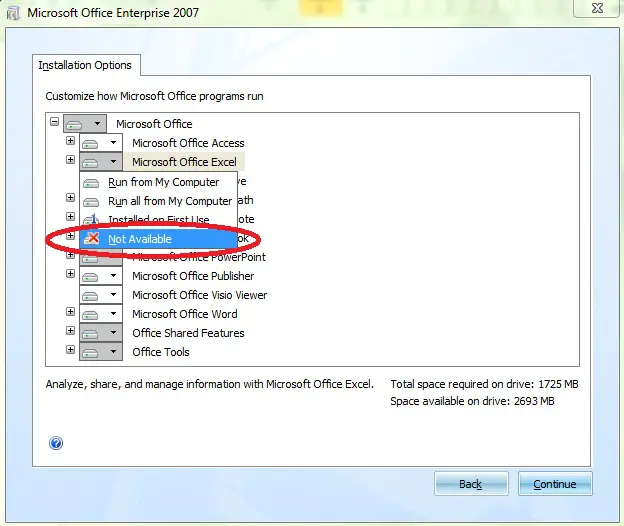The height and width of the screenshot is (526, 624).
Task: Click the Excel description text below the tree
Action: 210,384
